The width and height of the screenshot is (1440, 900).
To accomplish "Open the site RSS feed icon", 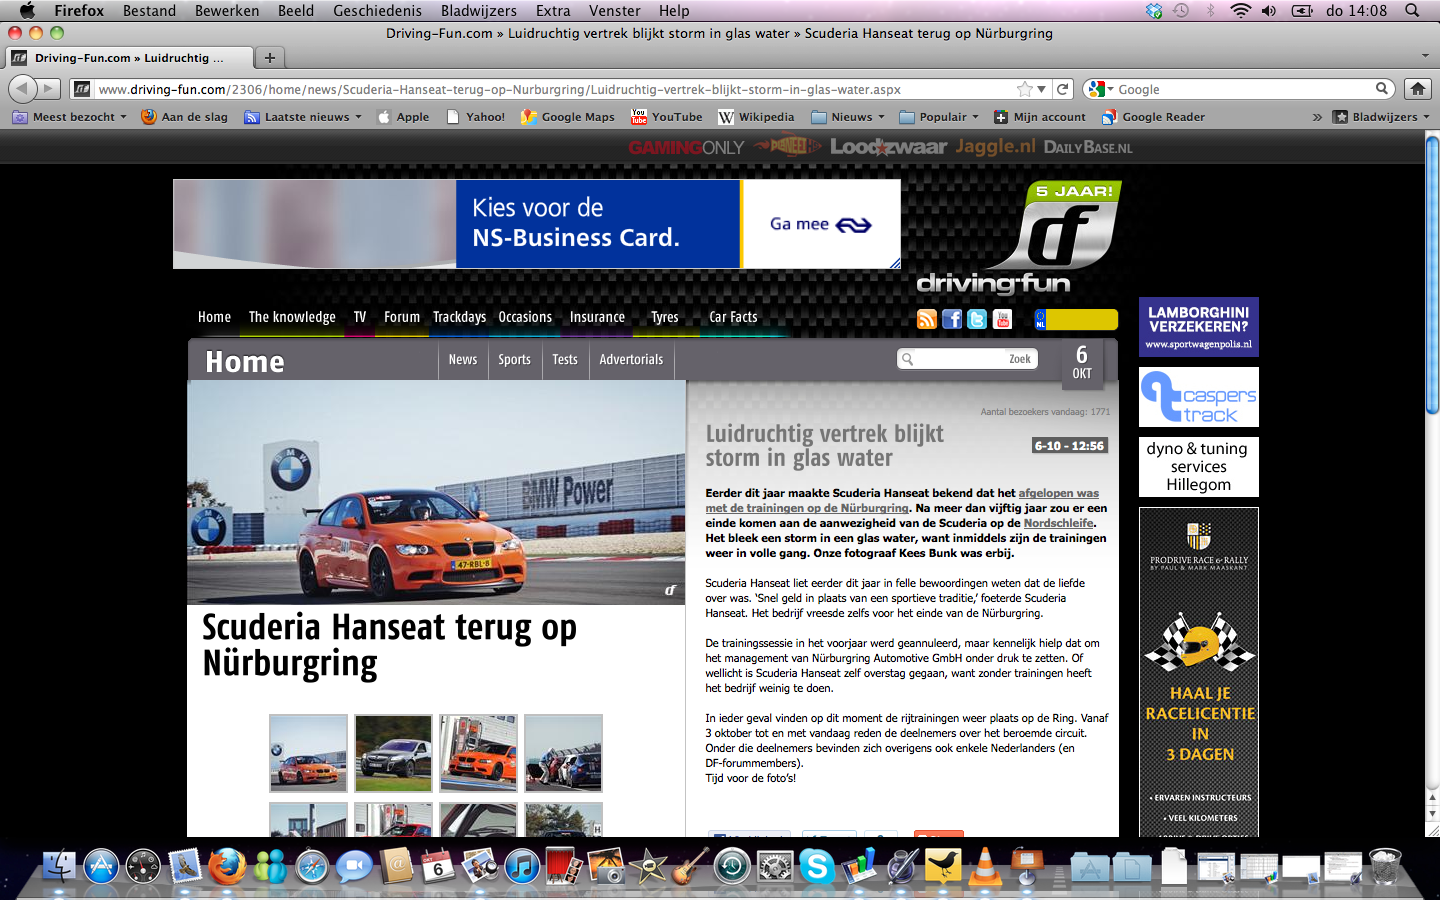I will click(927, 319).
